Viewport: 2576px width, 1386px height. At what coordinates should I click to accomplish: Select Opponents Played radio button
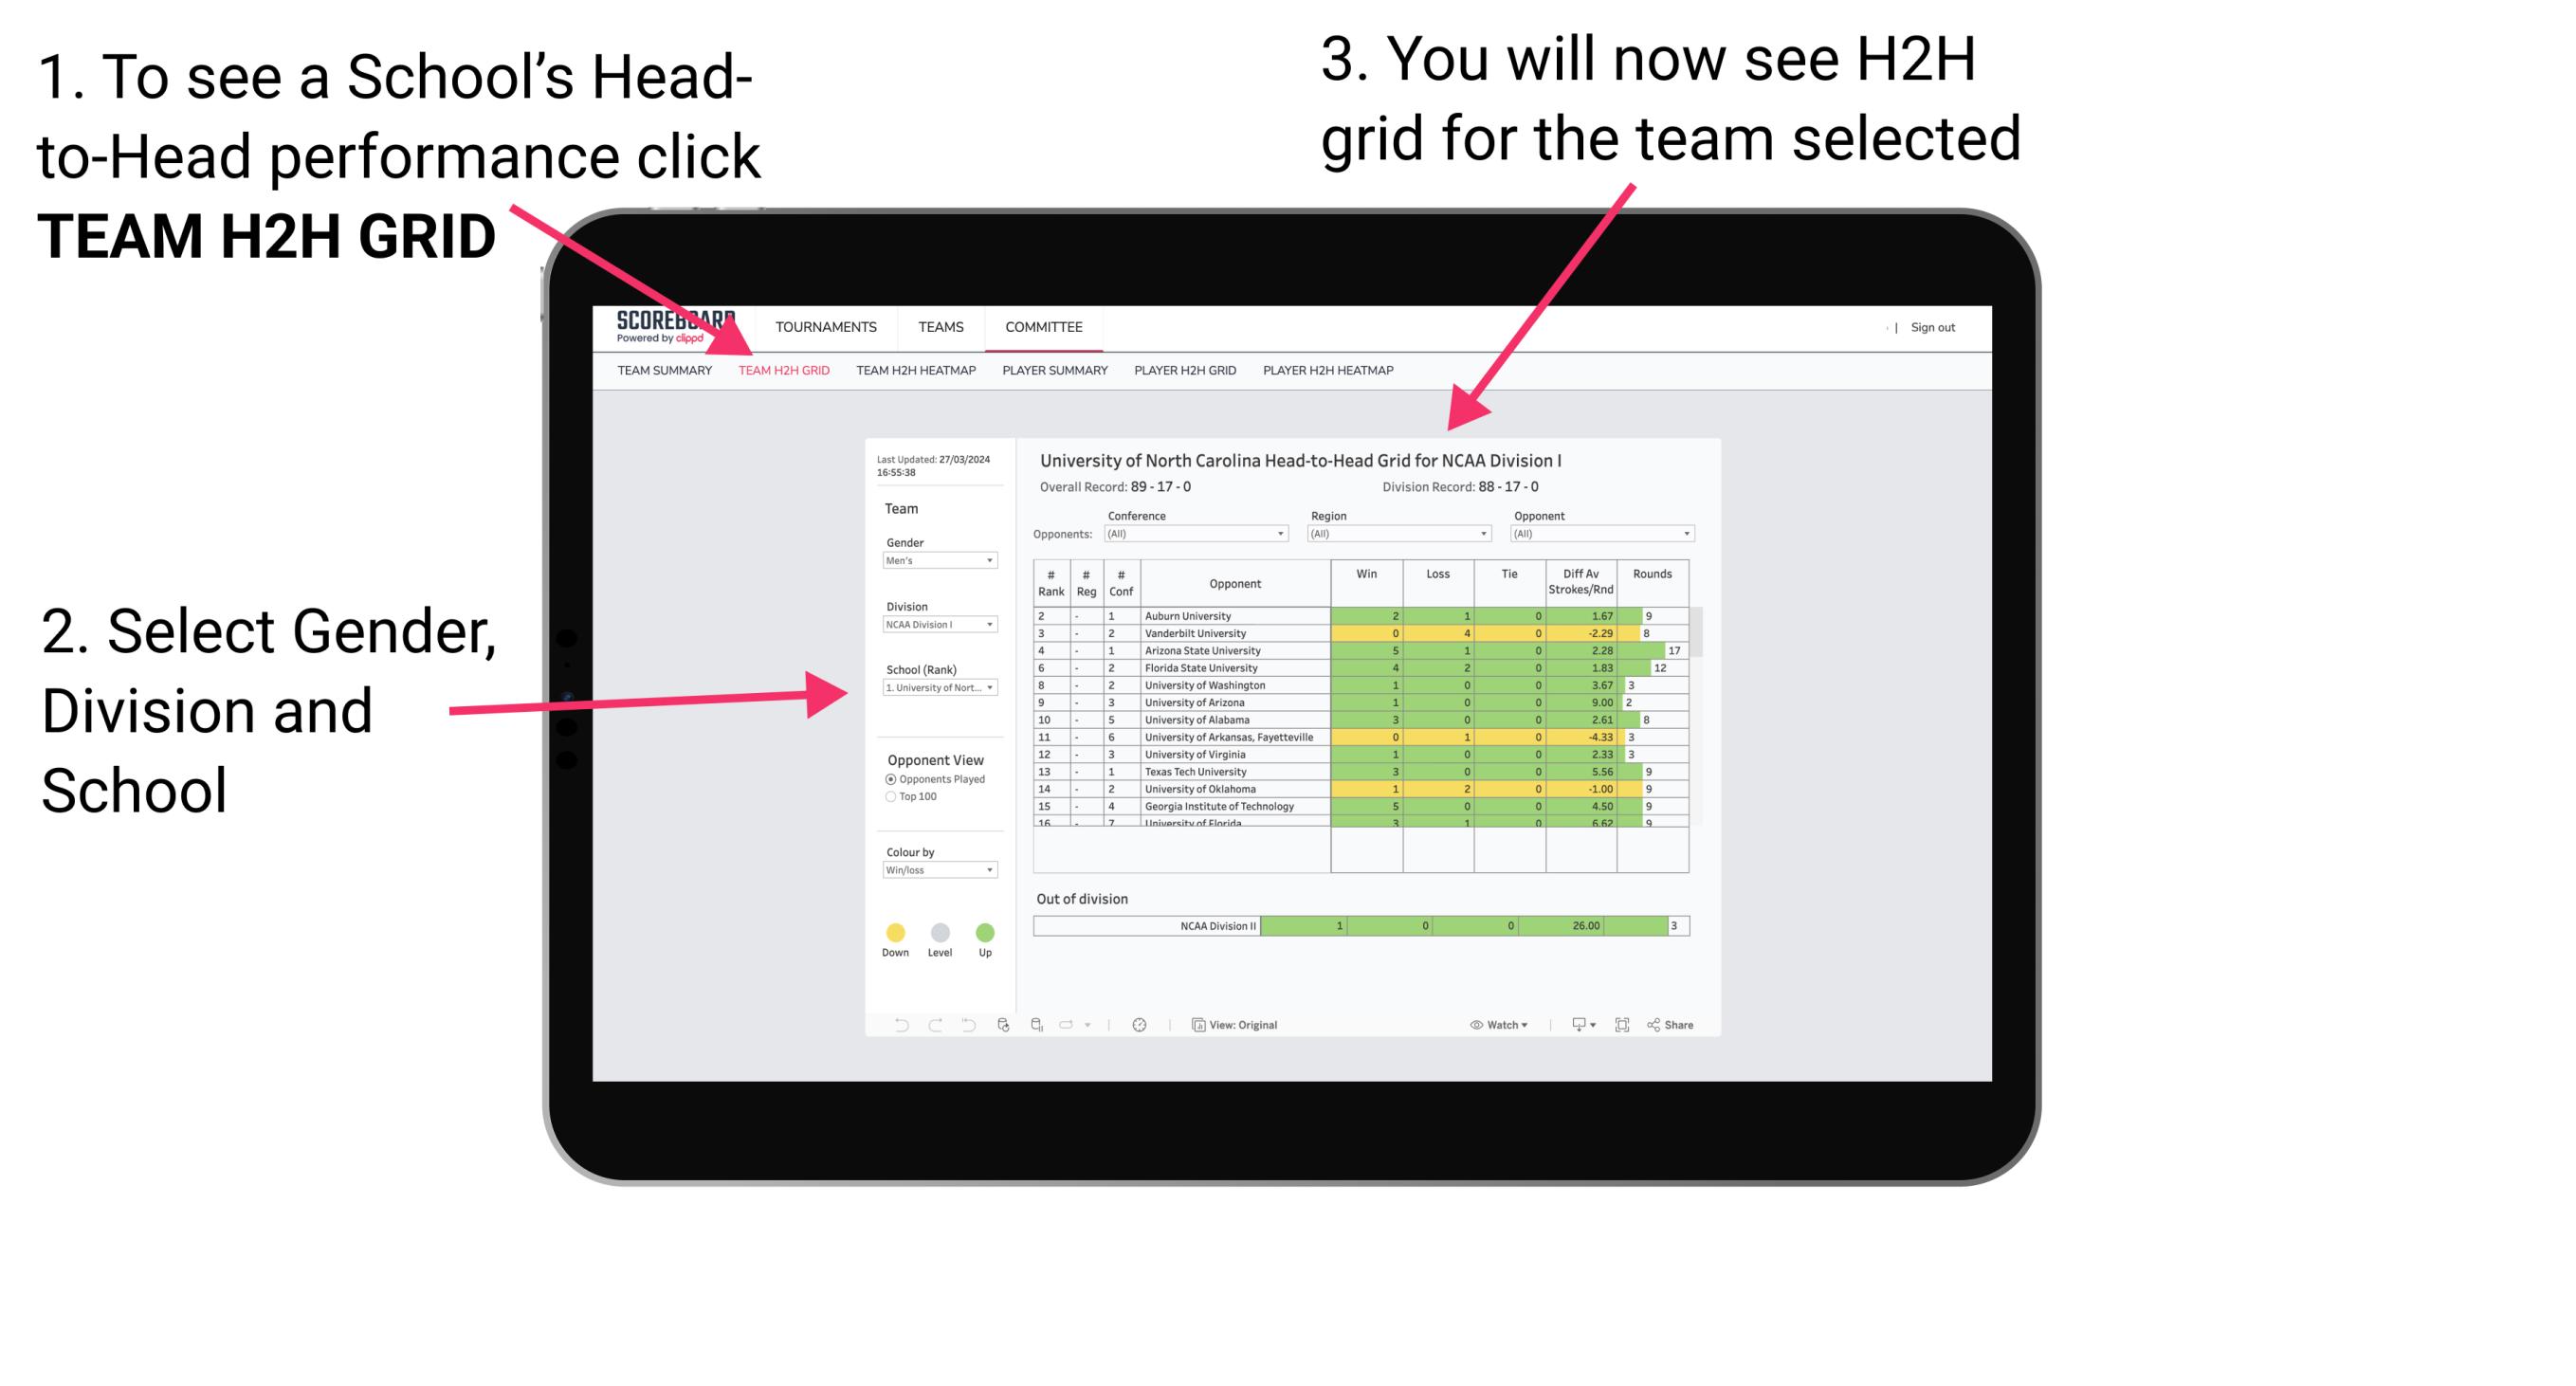click(x=877, y=780)
